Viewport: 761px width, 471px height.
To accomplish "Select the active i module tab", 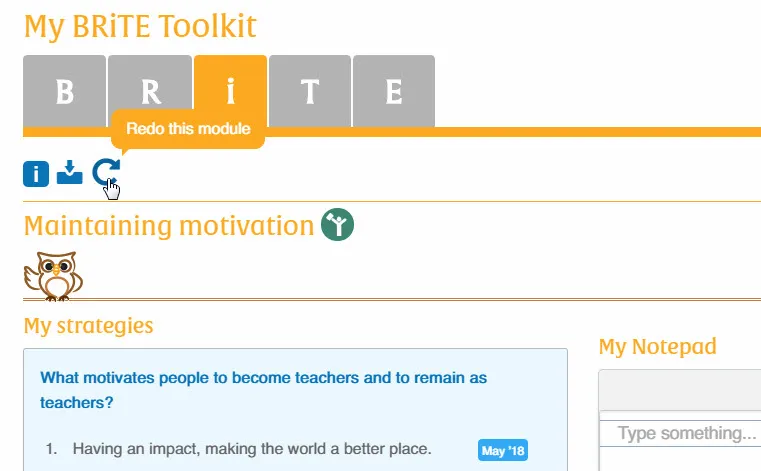I will point(231,92).
